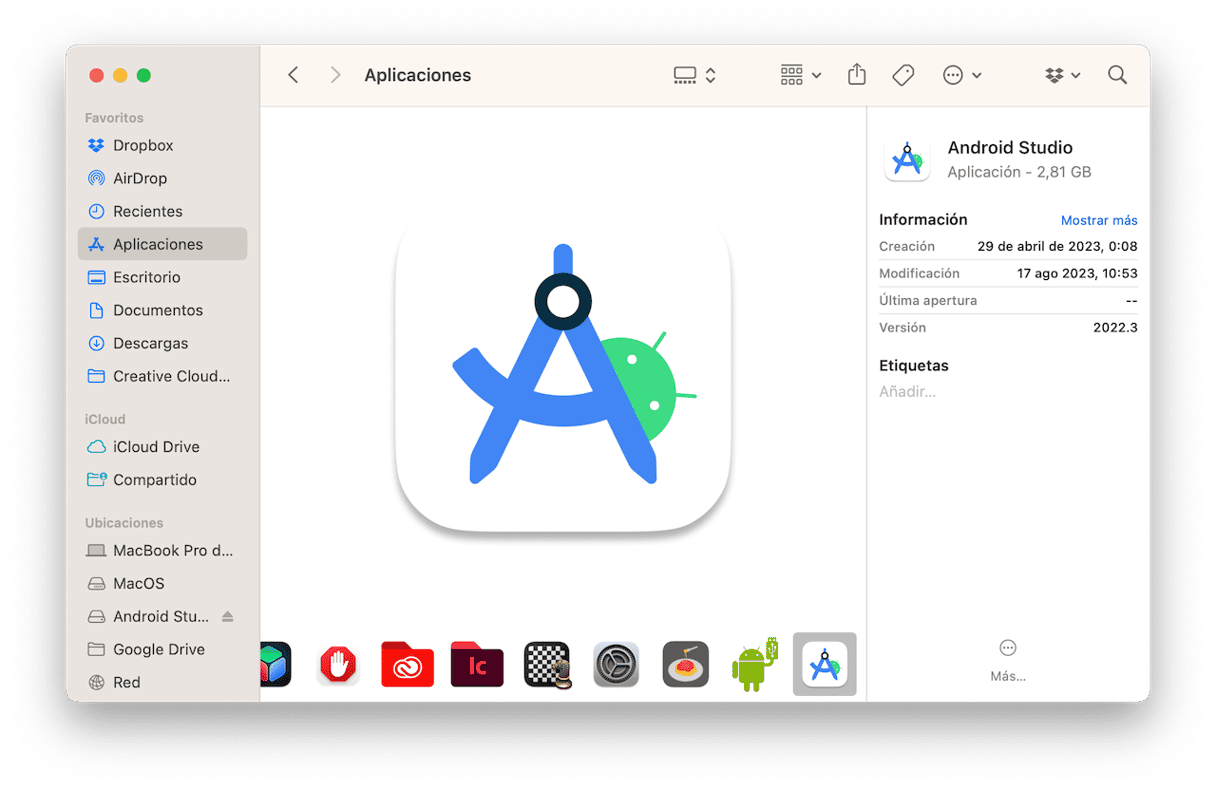Screen dimensions: 1216x789
Task: Click the Mostrar más link
Action: click(1099, 220)
